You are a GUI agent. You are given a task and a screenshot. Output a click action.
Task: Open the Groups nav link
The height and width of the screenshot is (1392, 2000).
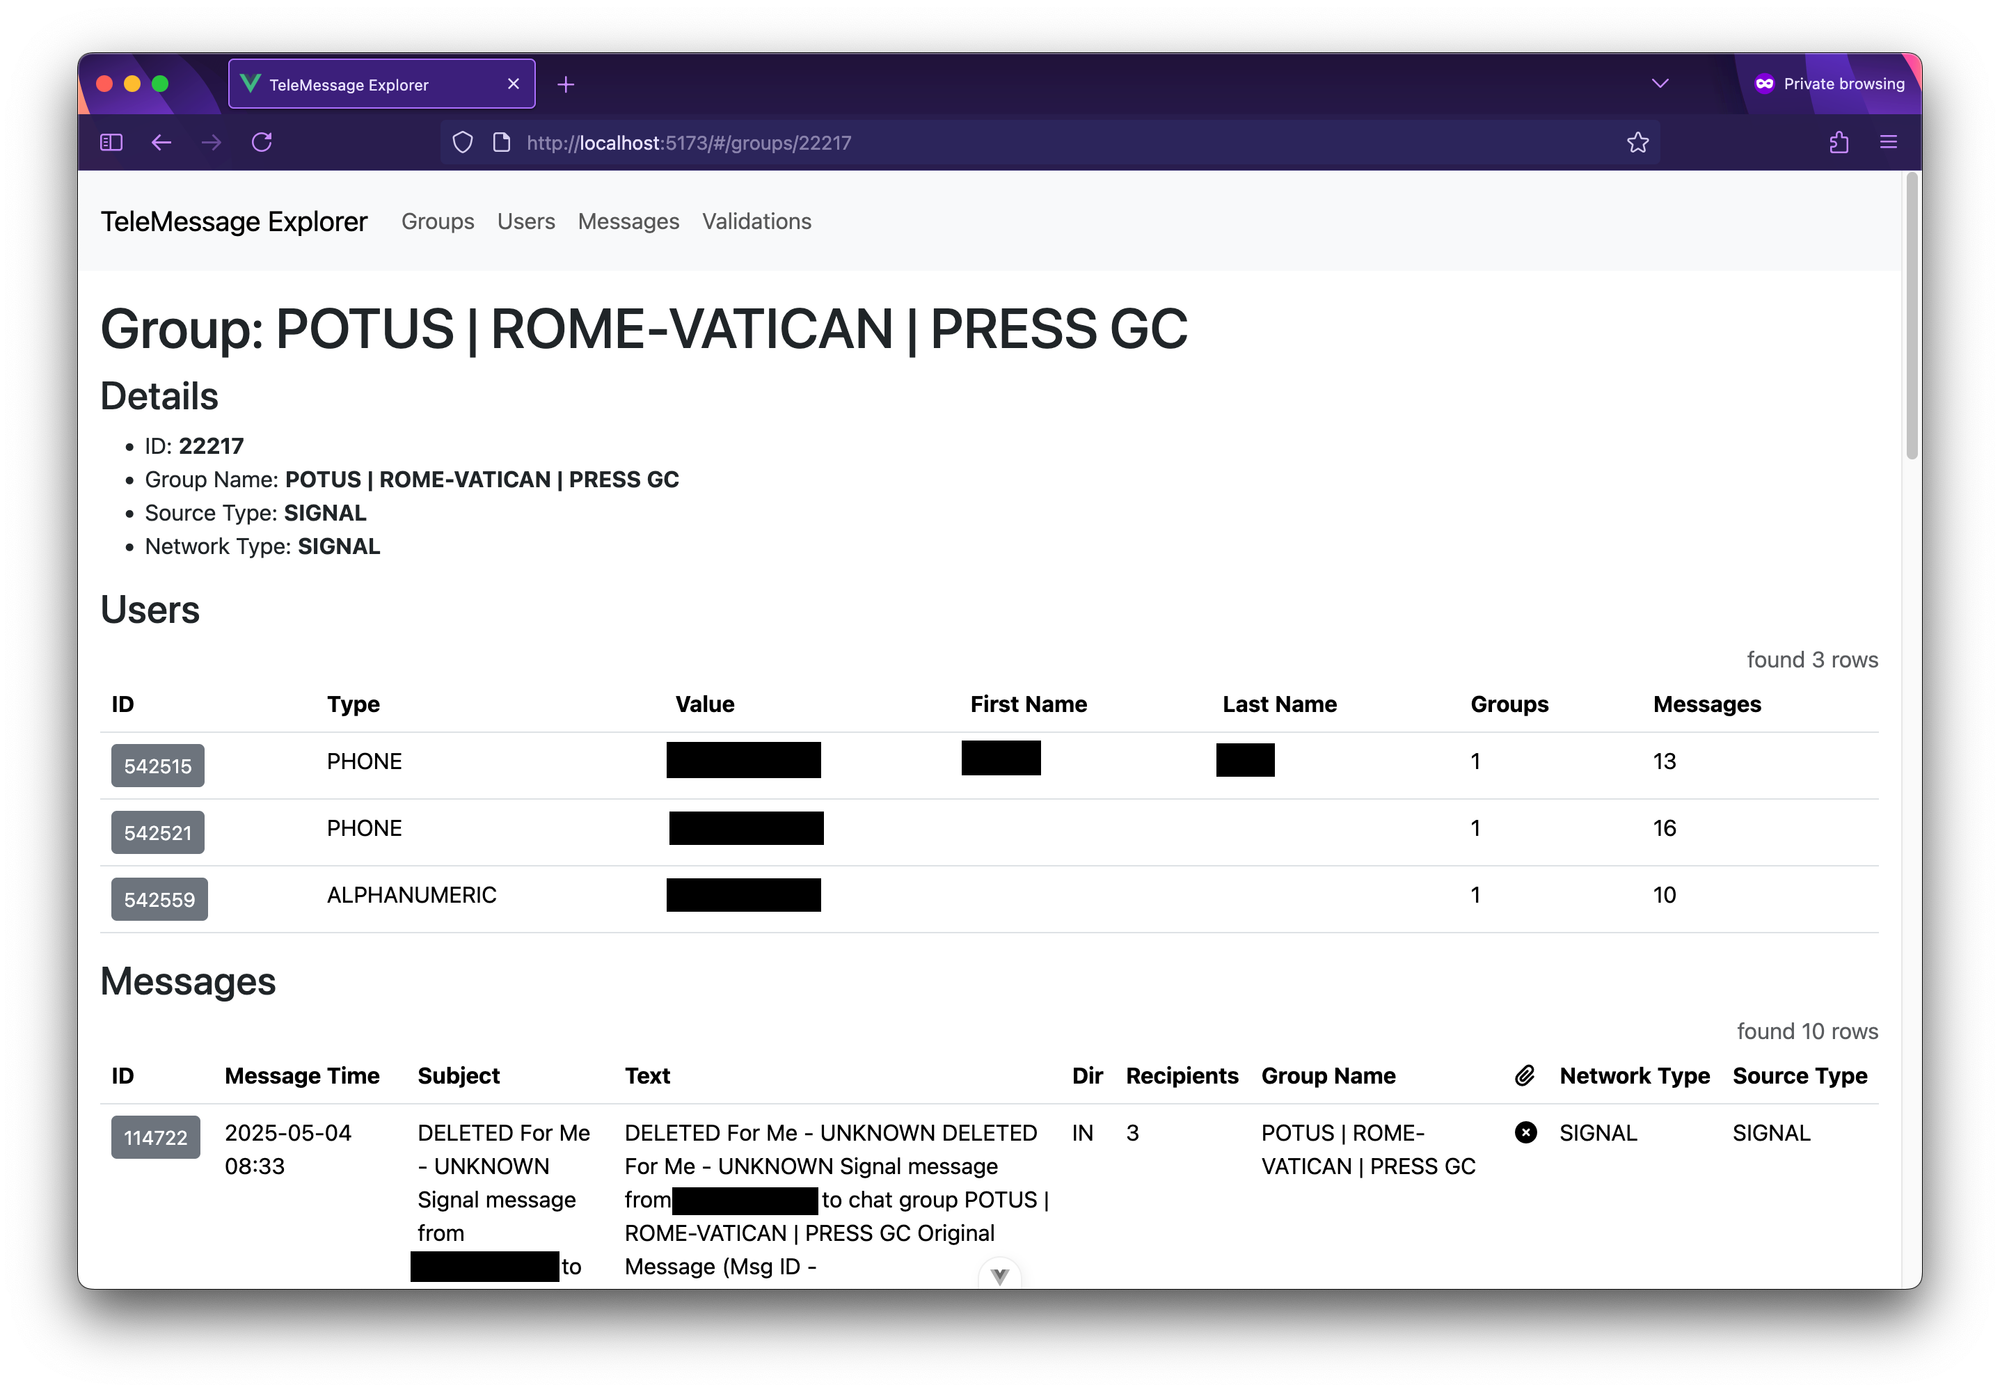coord(437,221)
